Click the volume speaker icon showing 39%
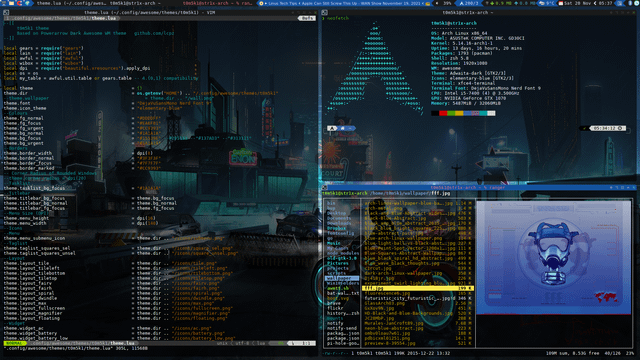Screen dimensions: 640x360 click(x=437, y=3)
